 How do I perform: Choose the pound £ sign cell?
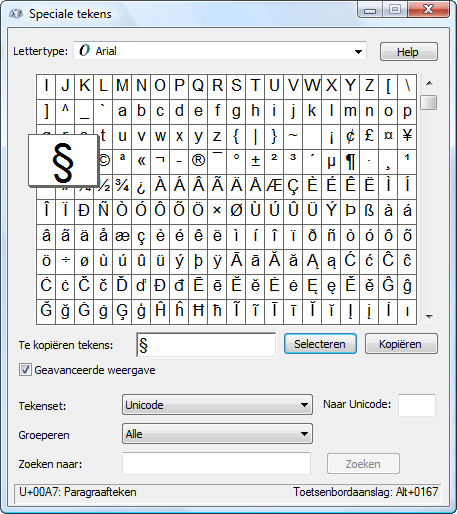click(x=369, y=137)
